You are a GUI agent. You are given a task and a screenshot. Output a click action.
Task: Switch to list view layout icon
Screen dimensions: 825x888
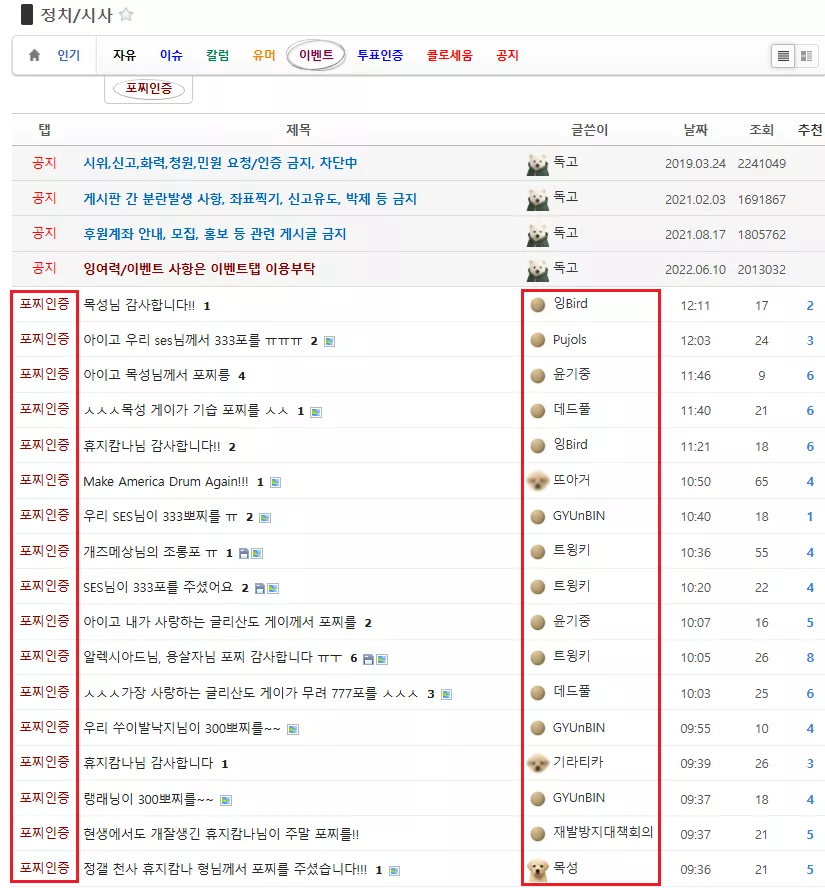[783, 56]
